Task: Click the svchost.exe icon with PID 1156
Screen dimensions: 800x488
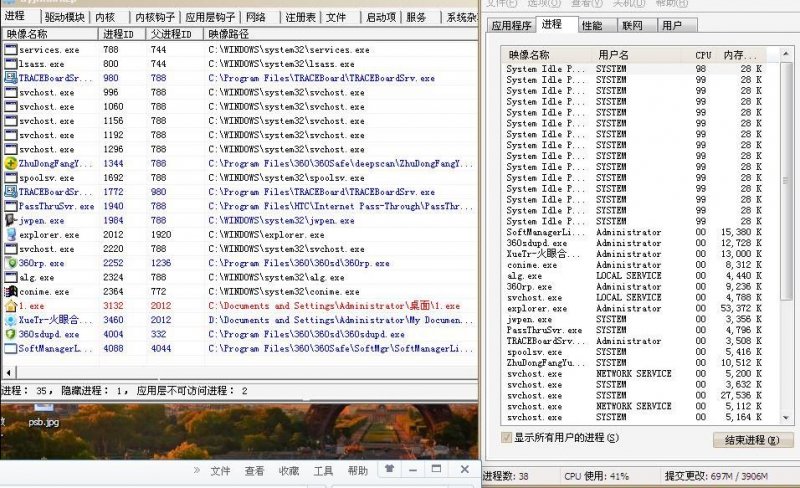Action: click(11, 121)
